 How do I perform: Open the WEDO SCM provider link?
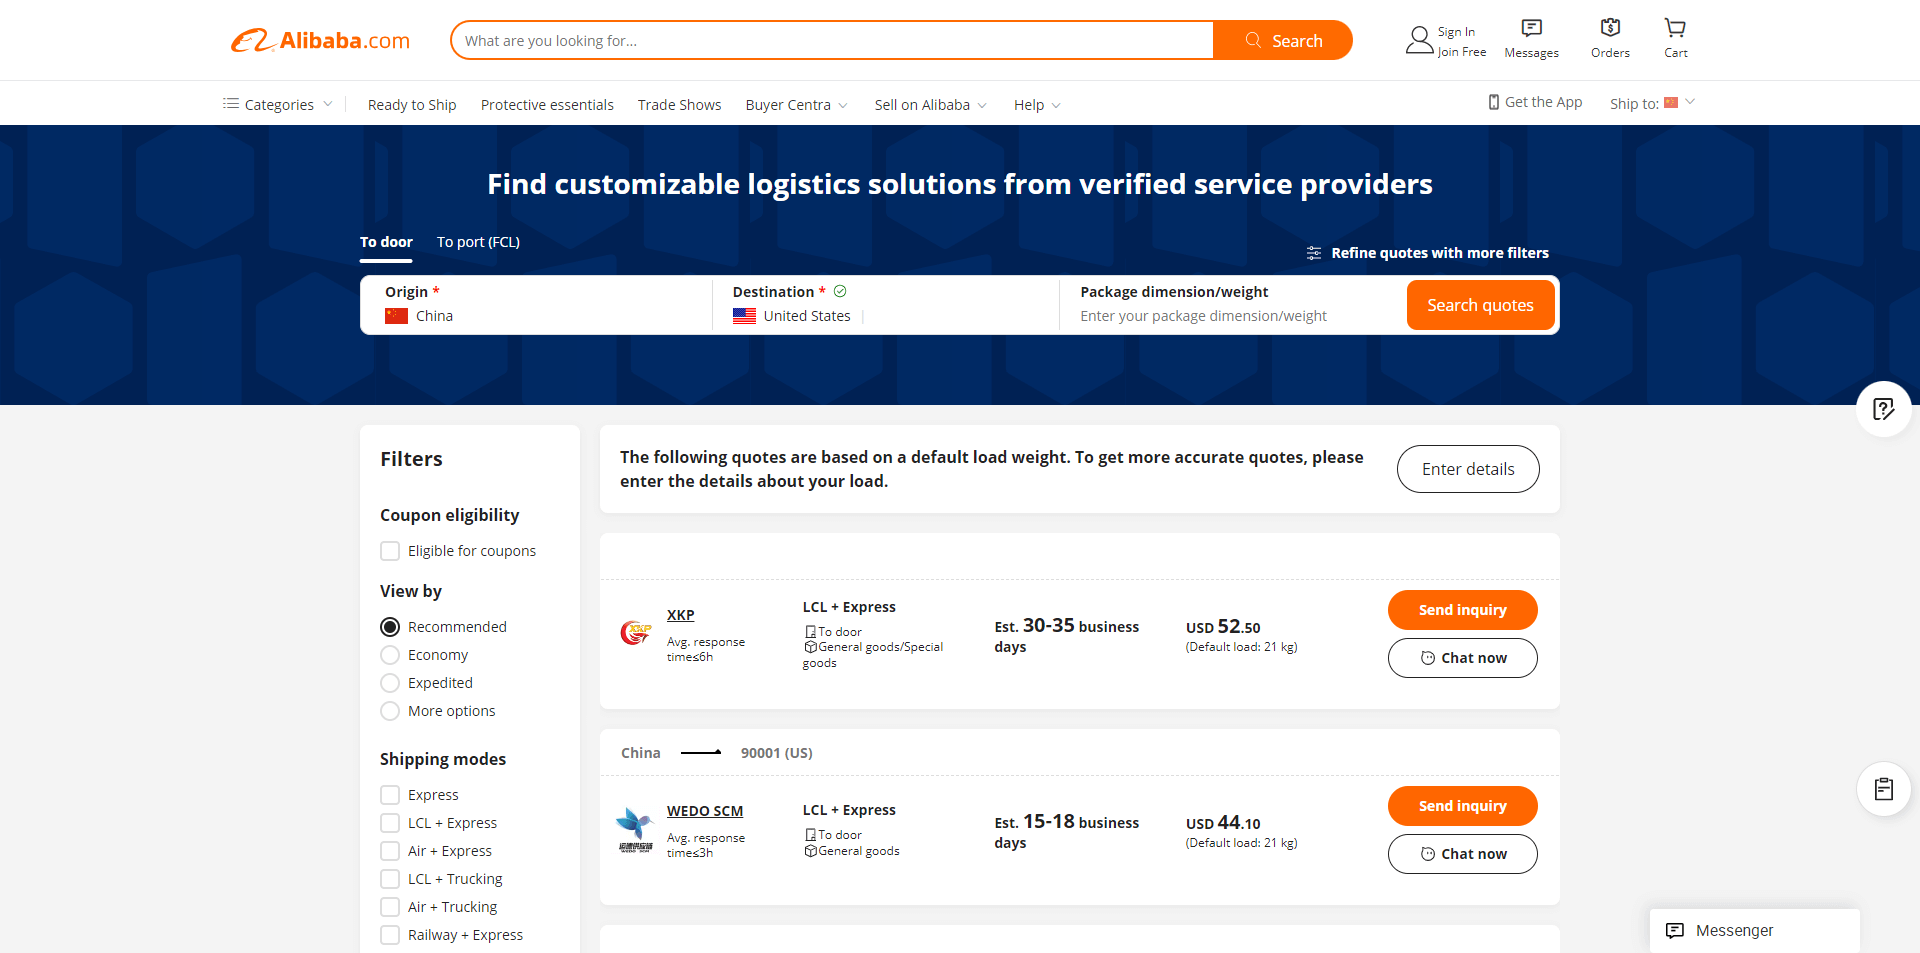tap(705, 811)
